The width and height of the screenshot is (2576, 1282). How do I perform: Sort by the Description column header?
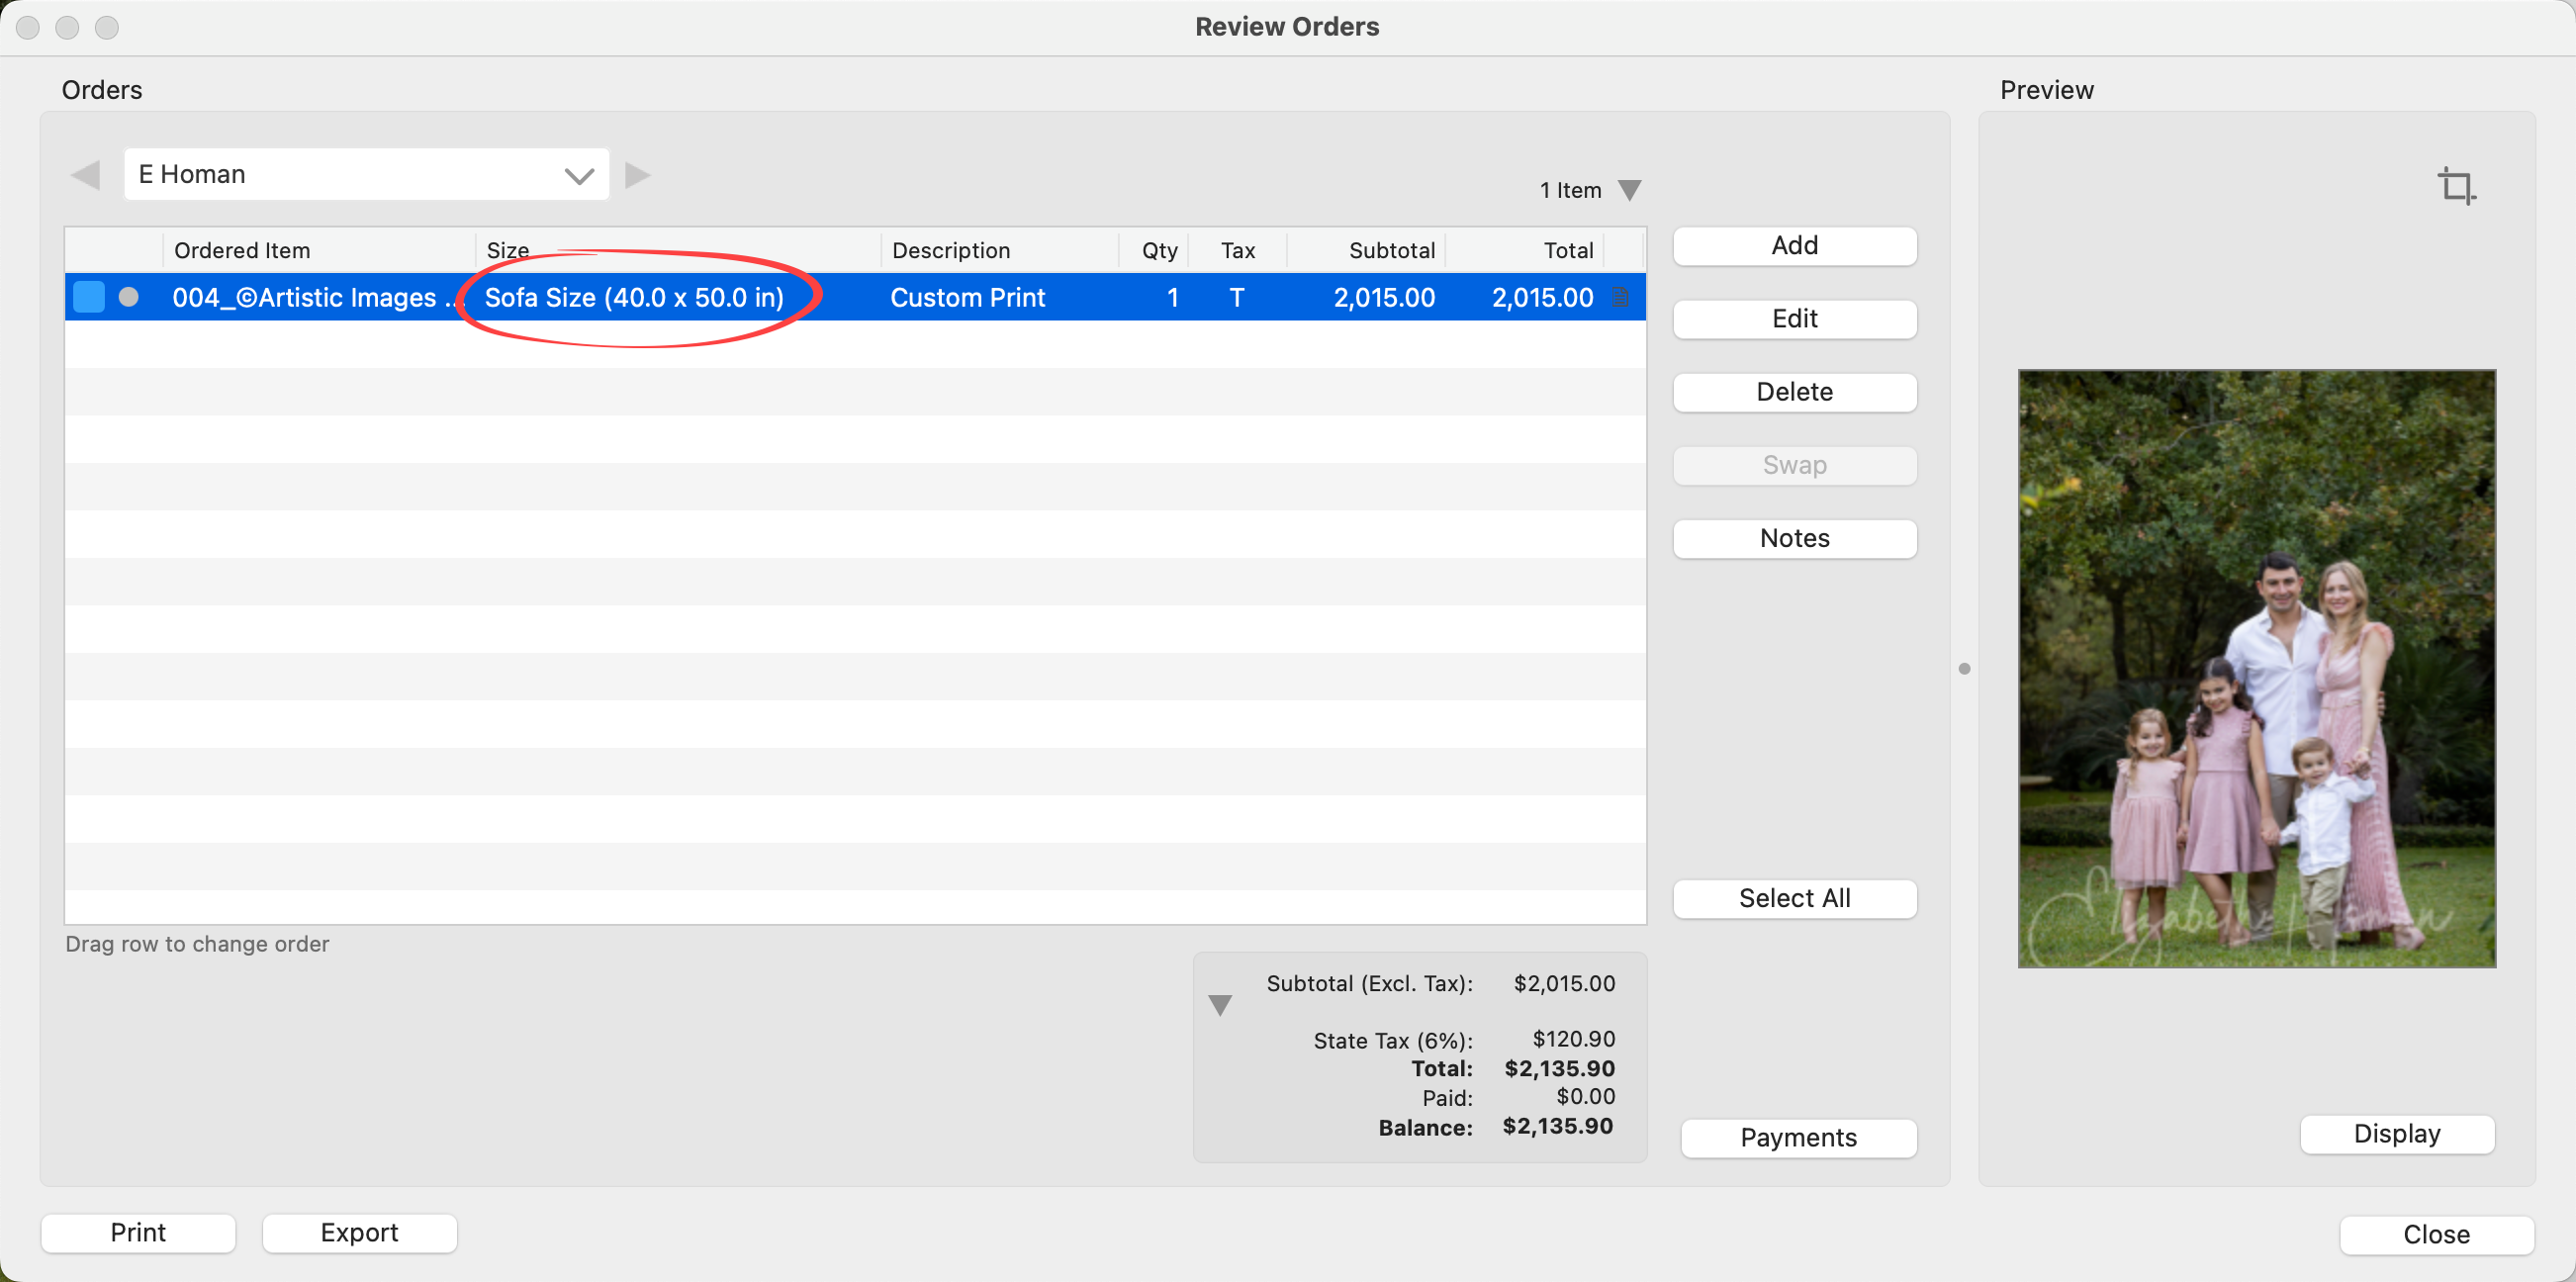point(950,250)
